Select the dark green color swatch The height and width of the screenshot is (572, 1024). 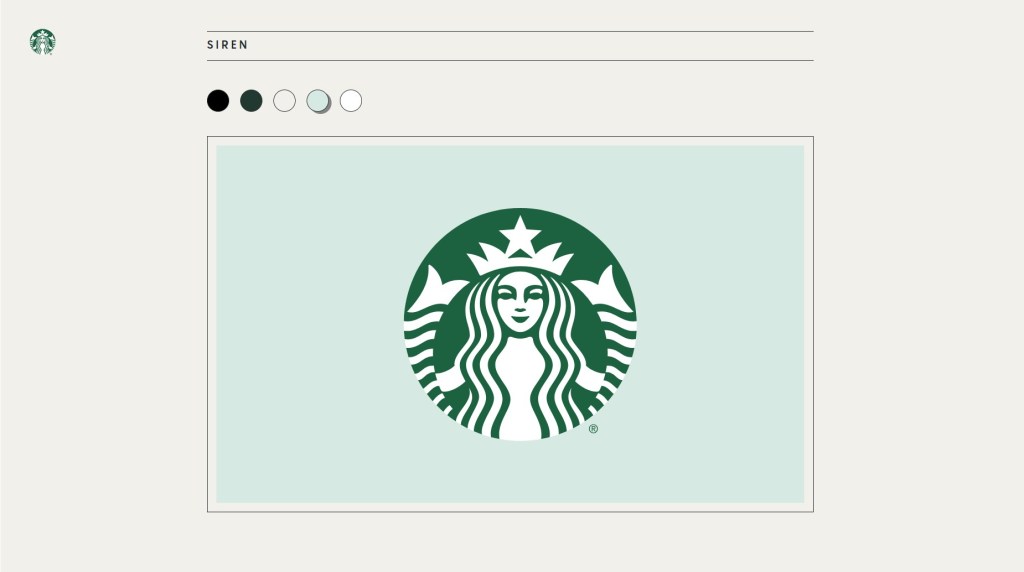tap(251, 101)
